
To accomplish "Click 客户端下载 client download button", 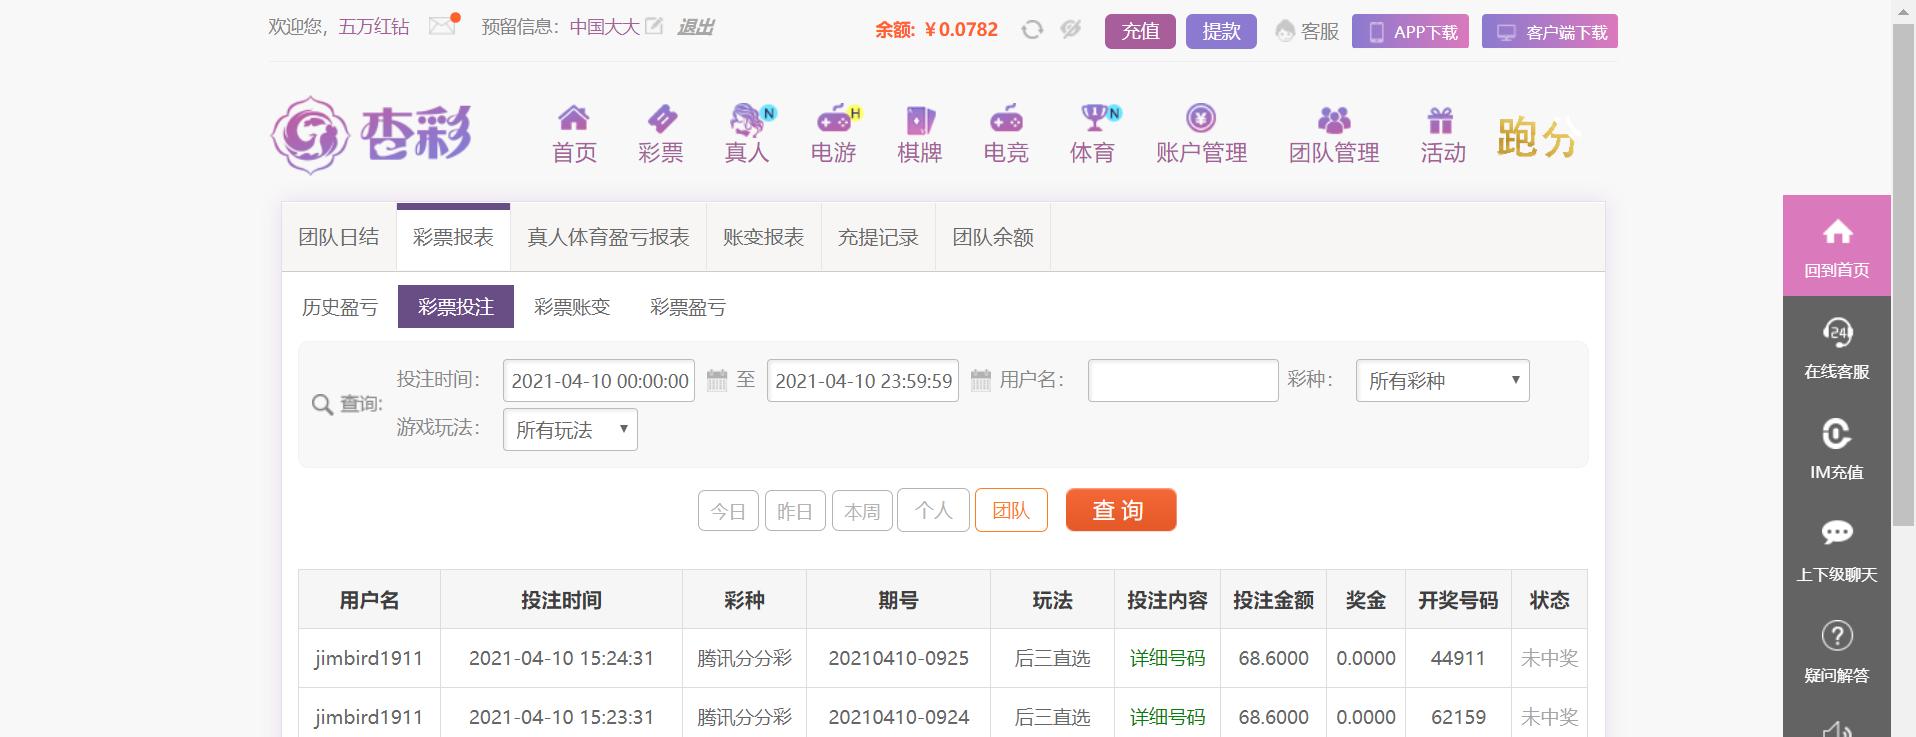I will [x=1550, y=31].
